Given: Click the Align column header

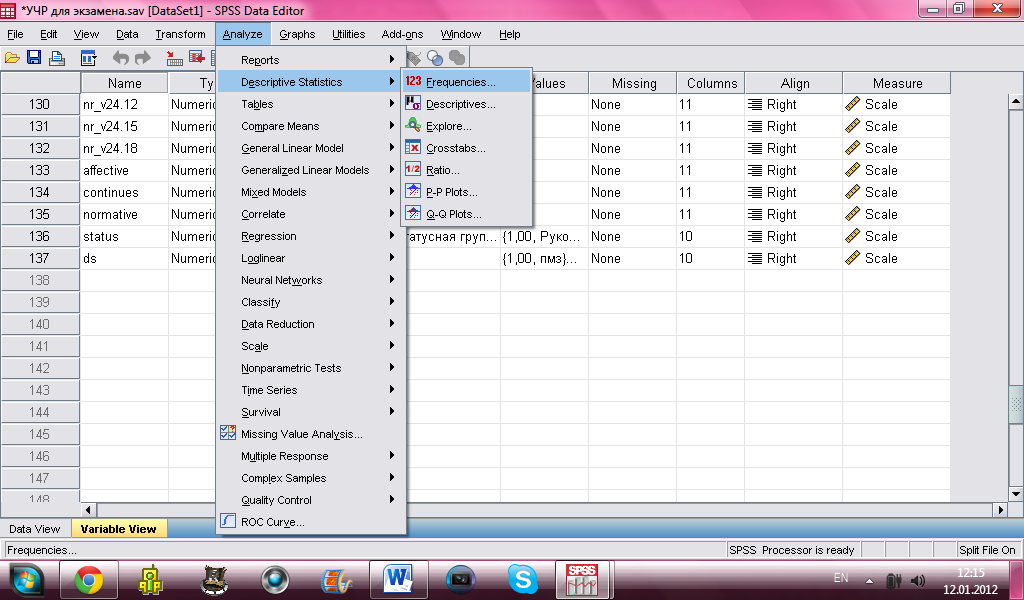Looking at the screenshot, I should click(x=794, y=83).
